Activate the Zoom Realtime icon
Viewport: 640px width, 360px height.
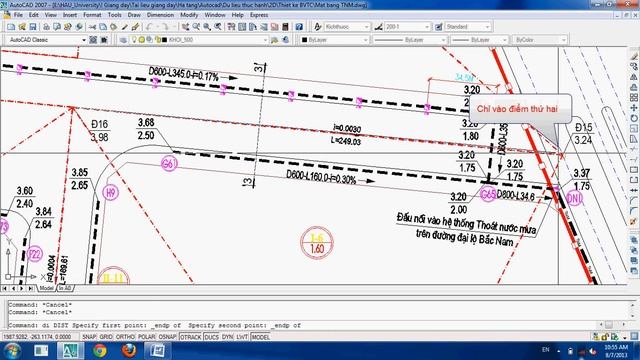click(196, 27)
